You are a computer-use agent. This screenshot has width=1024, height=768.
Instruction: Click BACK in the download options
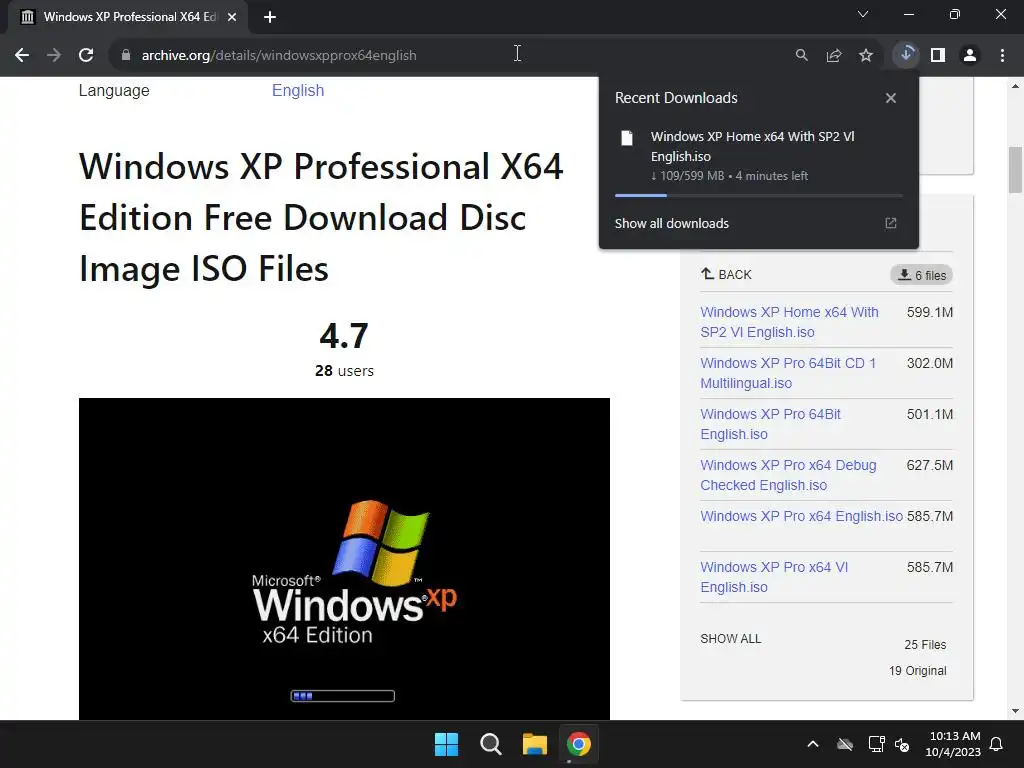point(726,274)
